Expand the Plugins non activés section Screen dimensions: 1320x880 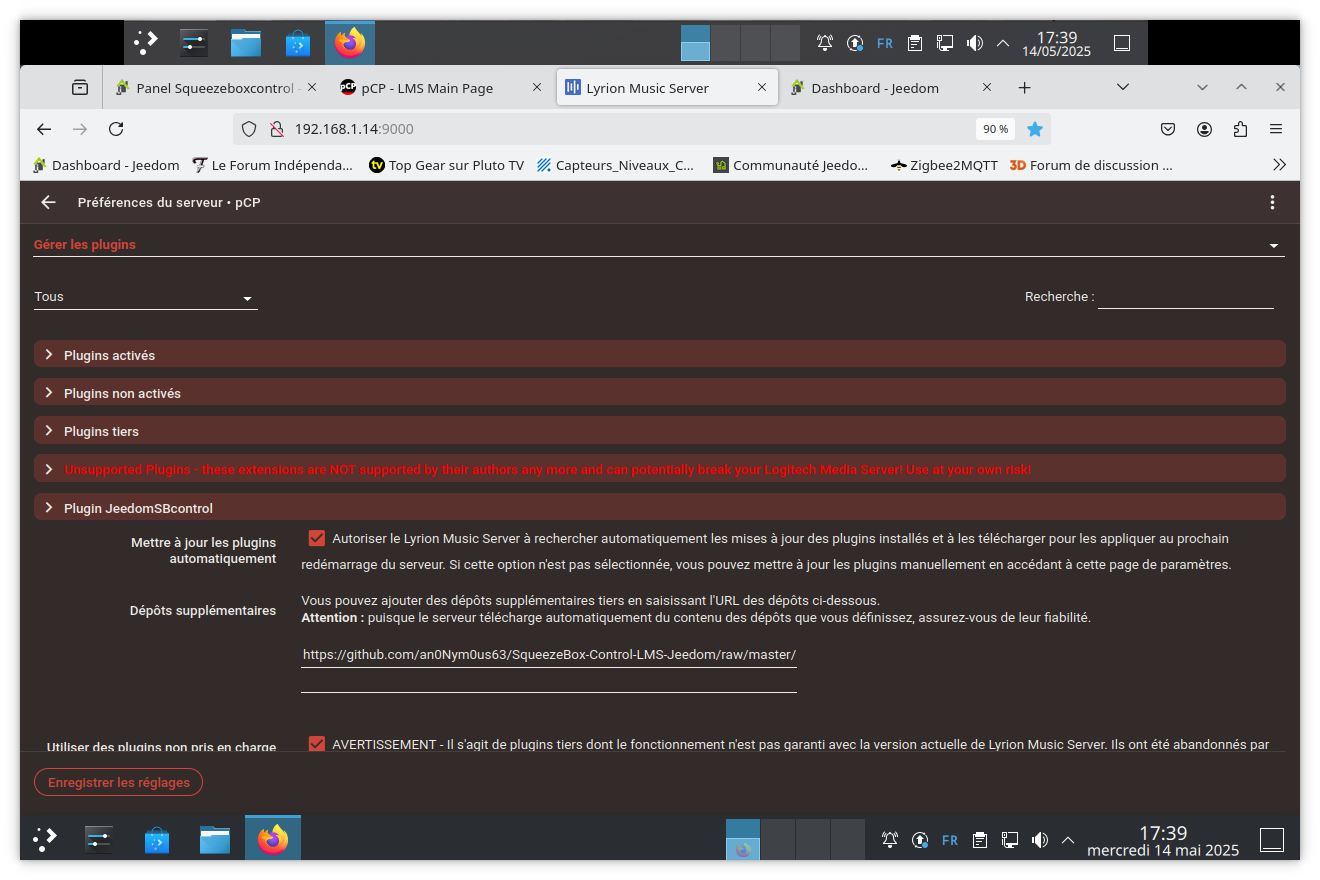(659, 393)
